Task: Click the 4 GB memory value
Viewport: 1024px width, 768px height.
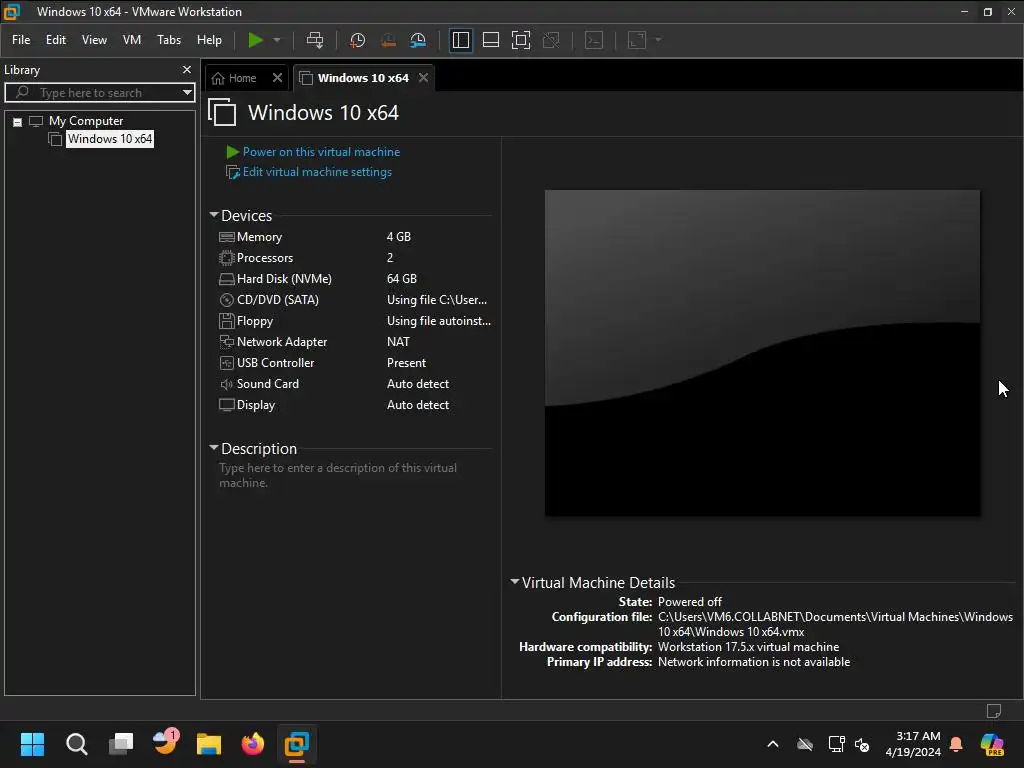Action: (398, 236)
